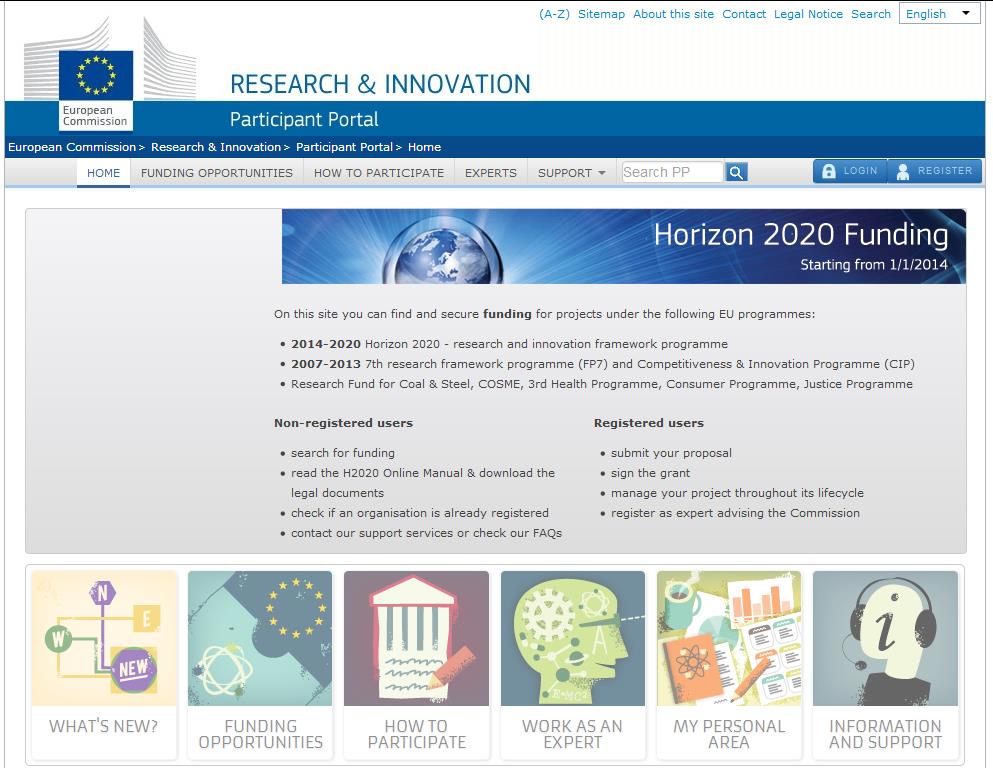
Task: Click "contact our support services" item
Action: click(426, 533)
